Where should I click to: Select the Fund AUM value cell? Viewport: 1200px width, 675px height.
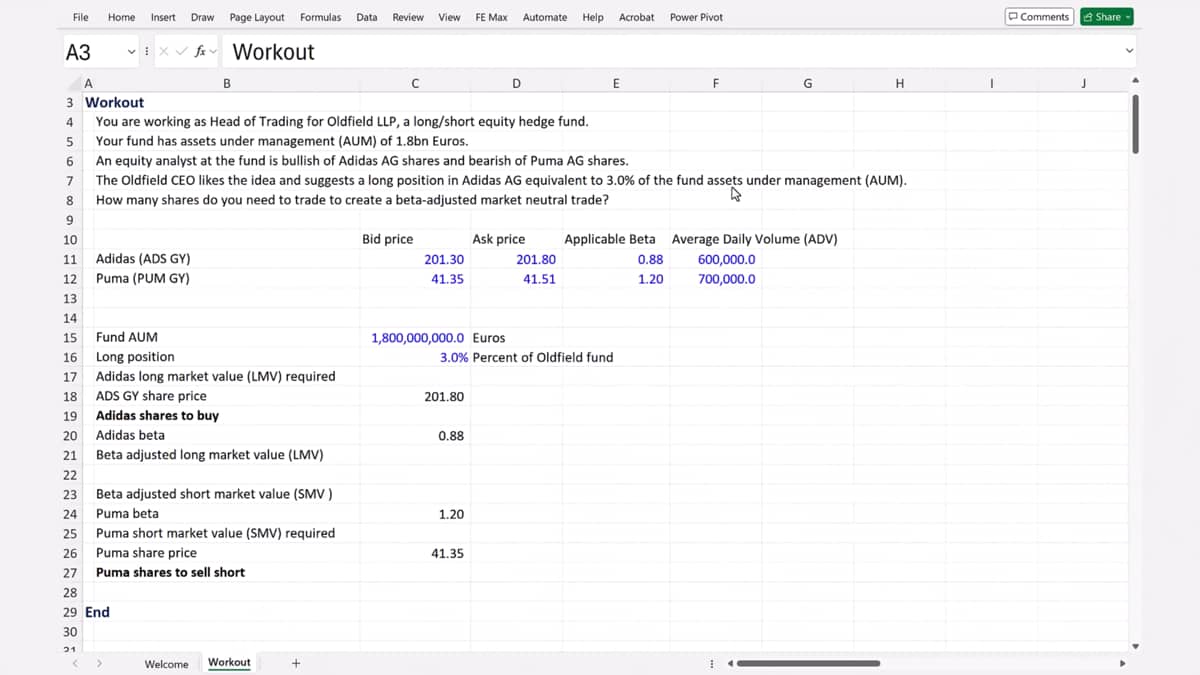click(x=417, y=338)
